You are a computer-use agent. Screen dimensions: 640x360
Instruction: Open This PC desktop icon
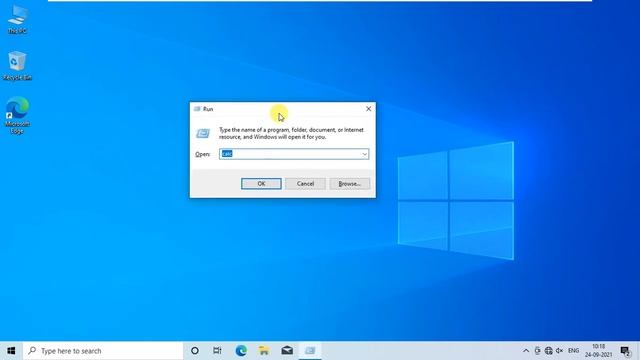tap(18, 19)
